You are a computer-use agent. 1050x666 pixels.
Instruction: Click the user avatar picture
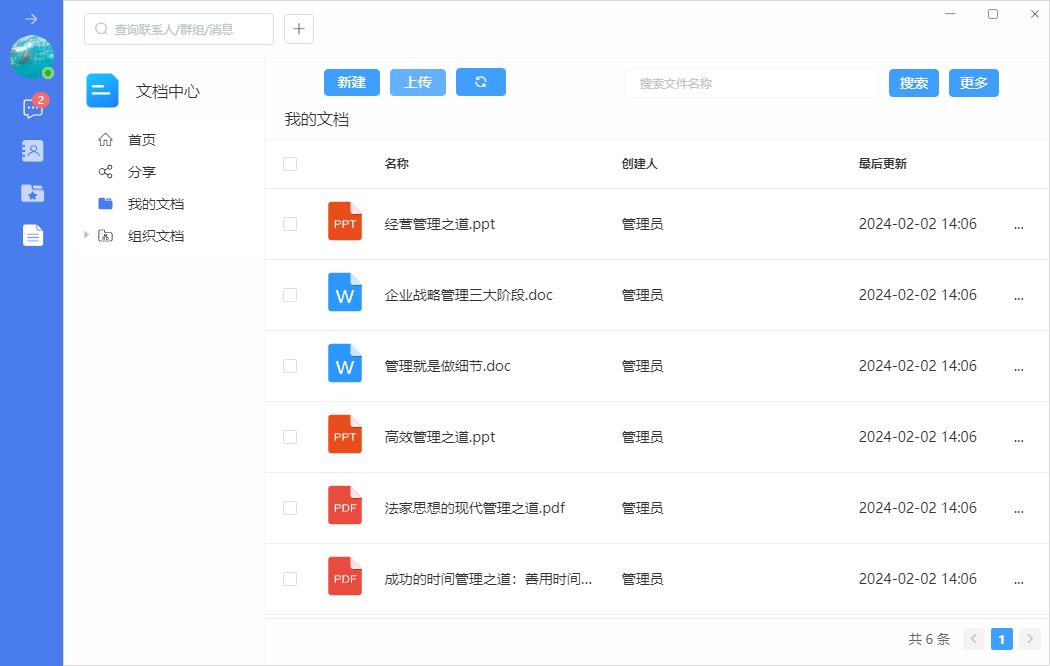[32, 57]
